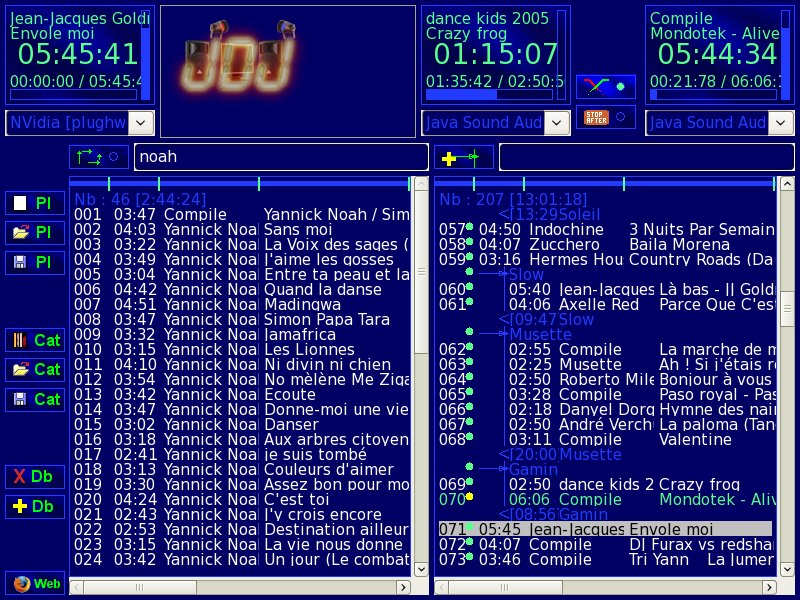Select the result "Yannick Noah / Sim"
This screenshot has height=600, width=800.
[242, 214]
